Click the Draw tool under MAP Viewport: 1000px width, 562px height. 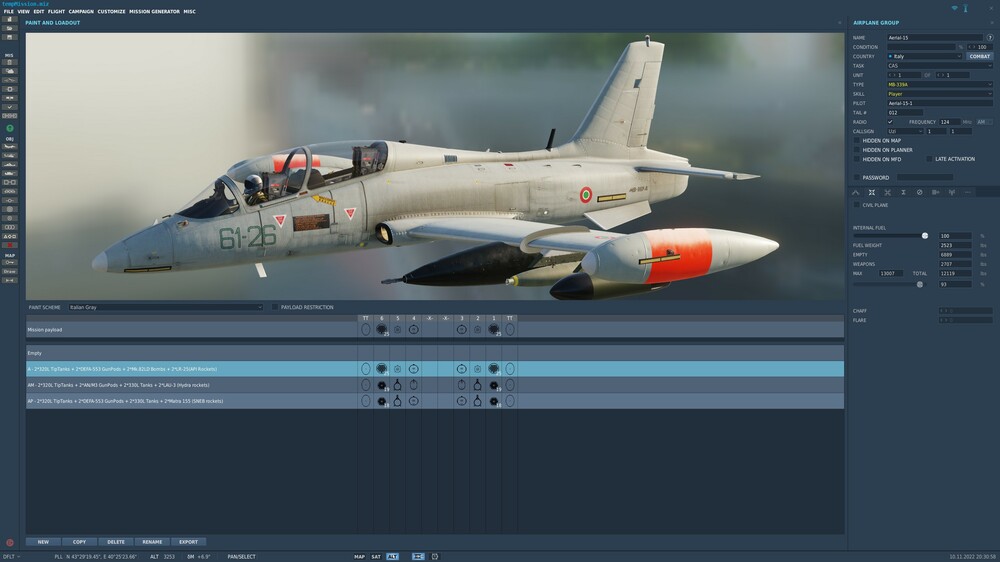pyautogui.click(x=10, y=272)
